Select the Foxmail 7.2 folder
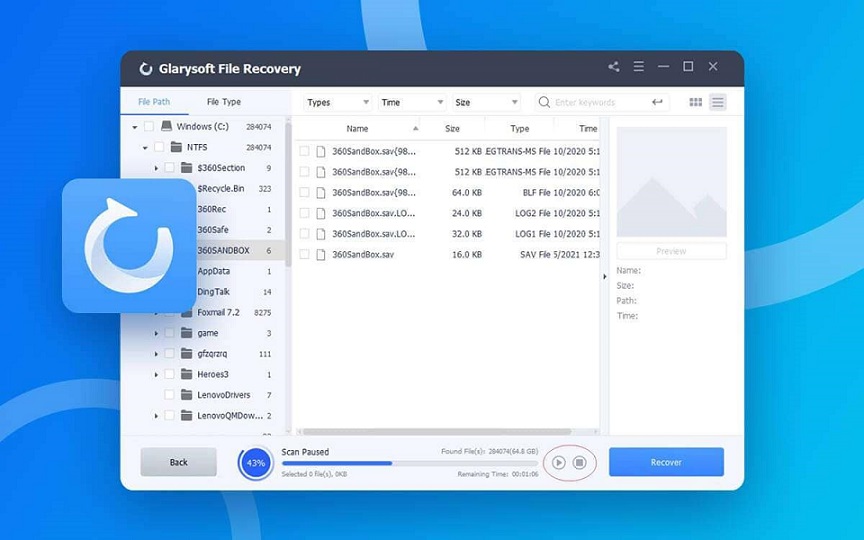The height and width of the screenshot is (540, 864). click(x=218, y=312)
